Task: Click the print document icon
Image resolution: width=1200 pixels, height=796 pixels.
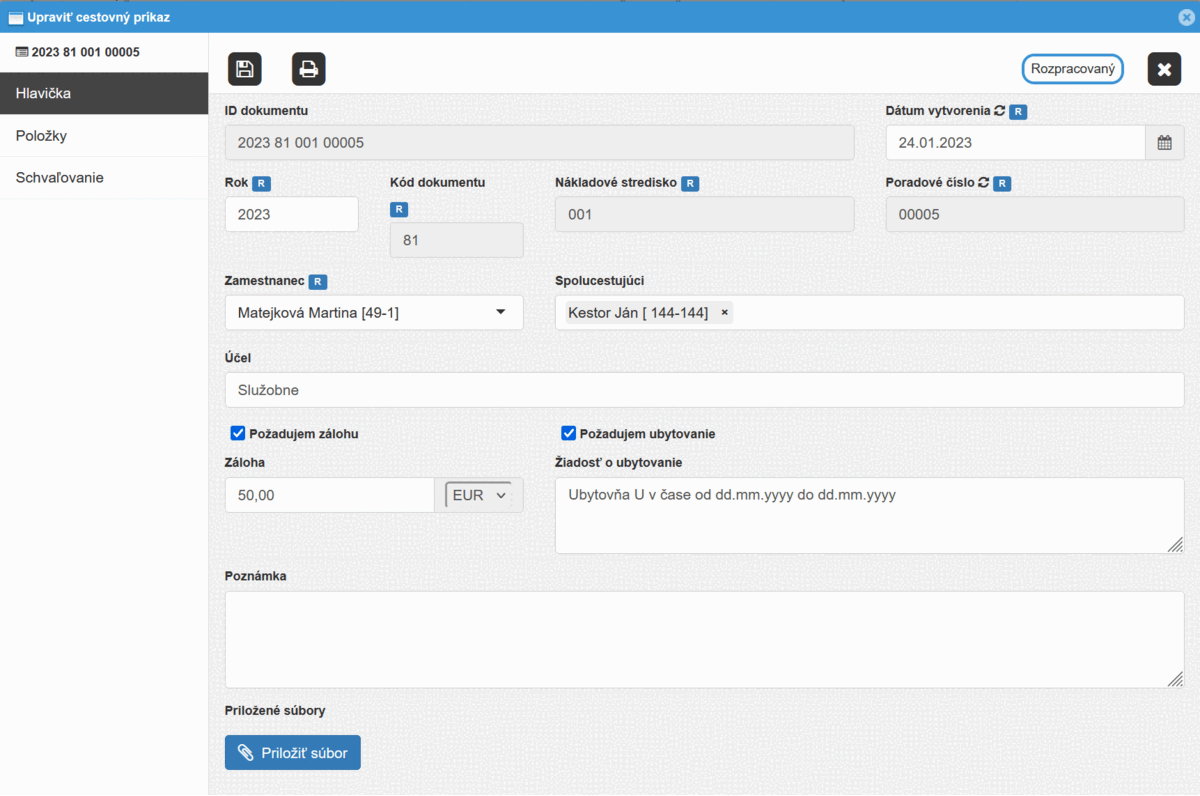Action: coord(309,69)
